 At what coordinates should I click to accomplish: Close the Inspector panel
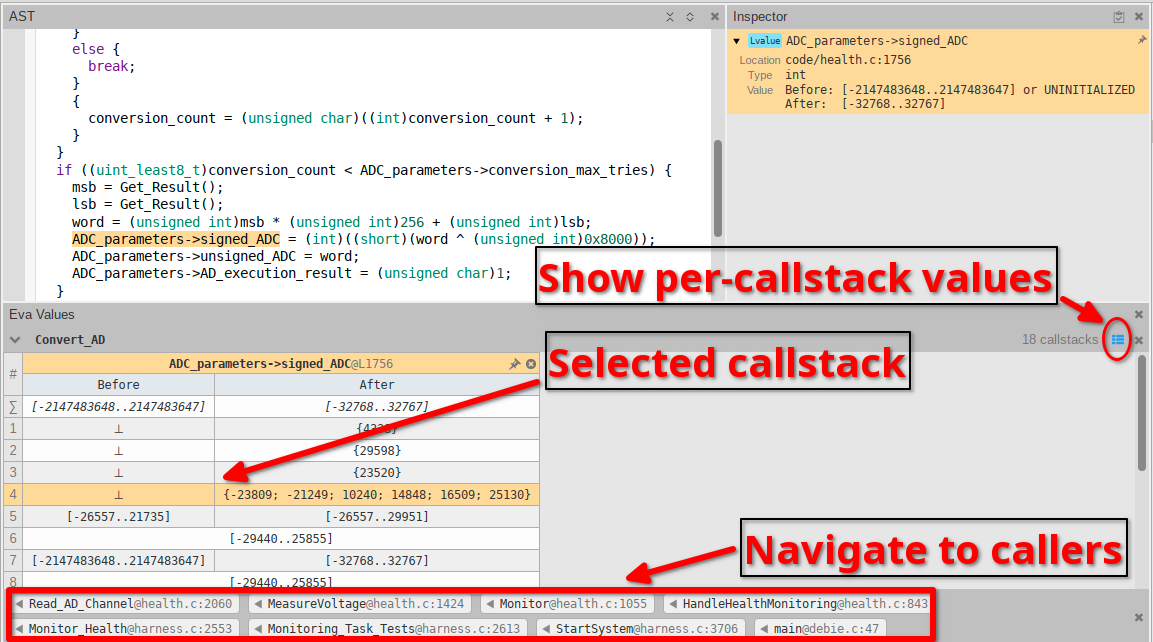[1139, 17]
